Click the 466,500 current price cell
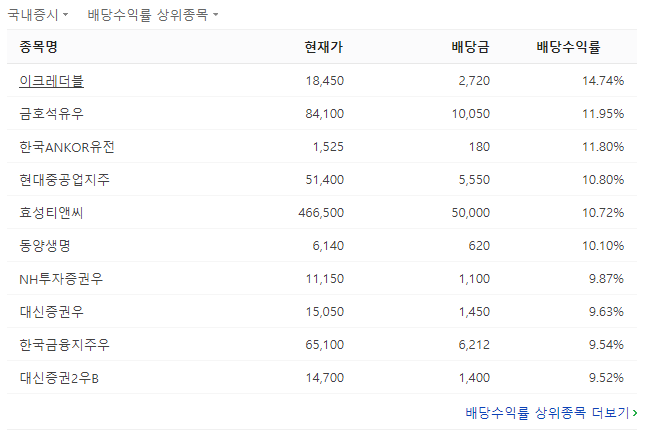This screenshot has width=650, height=430. [x=321, y=213]
